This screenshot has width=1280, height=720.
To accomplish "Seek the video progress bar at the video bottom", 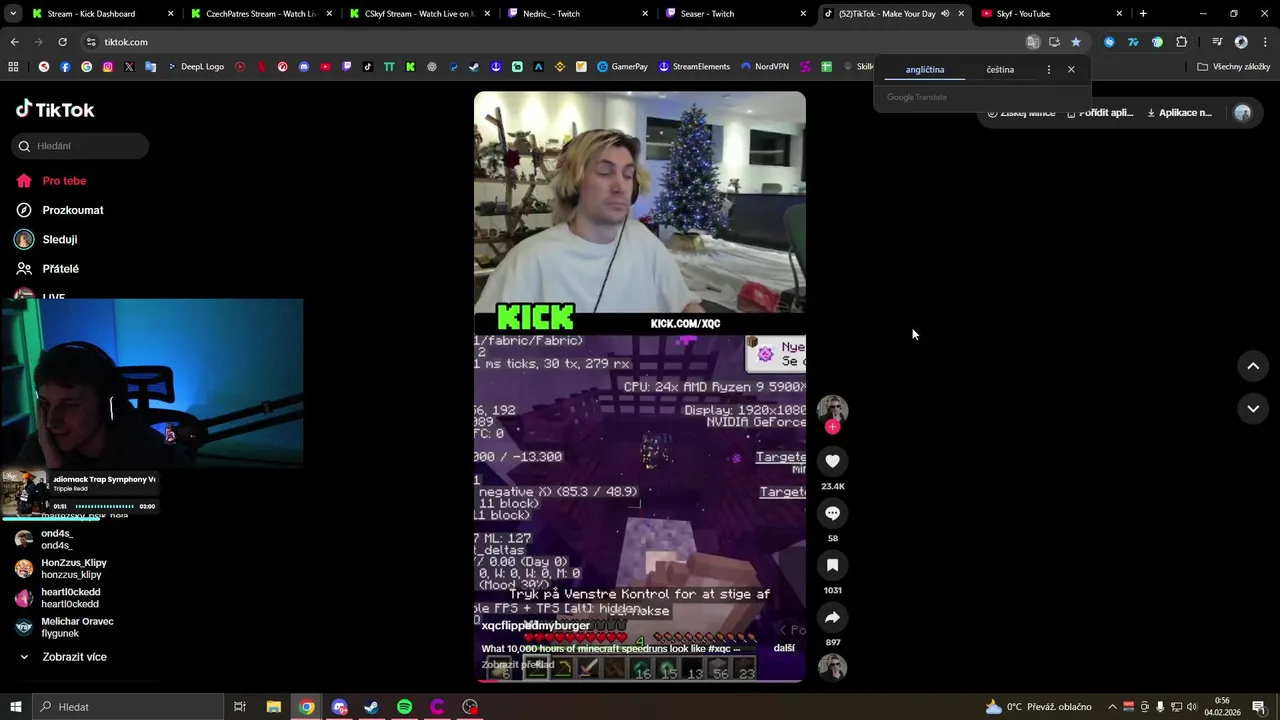I will tap(640, 681).
